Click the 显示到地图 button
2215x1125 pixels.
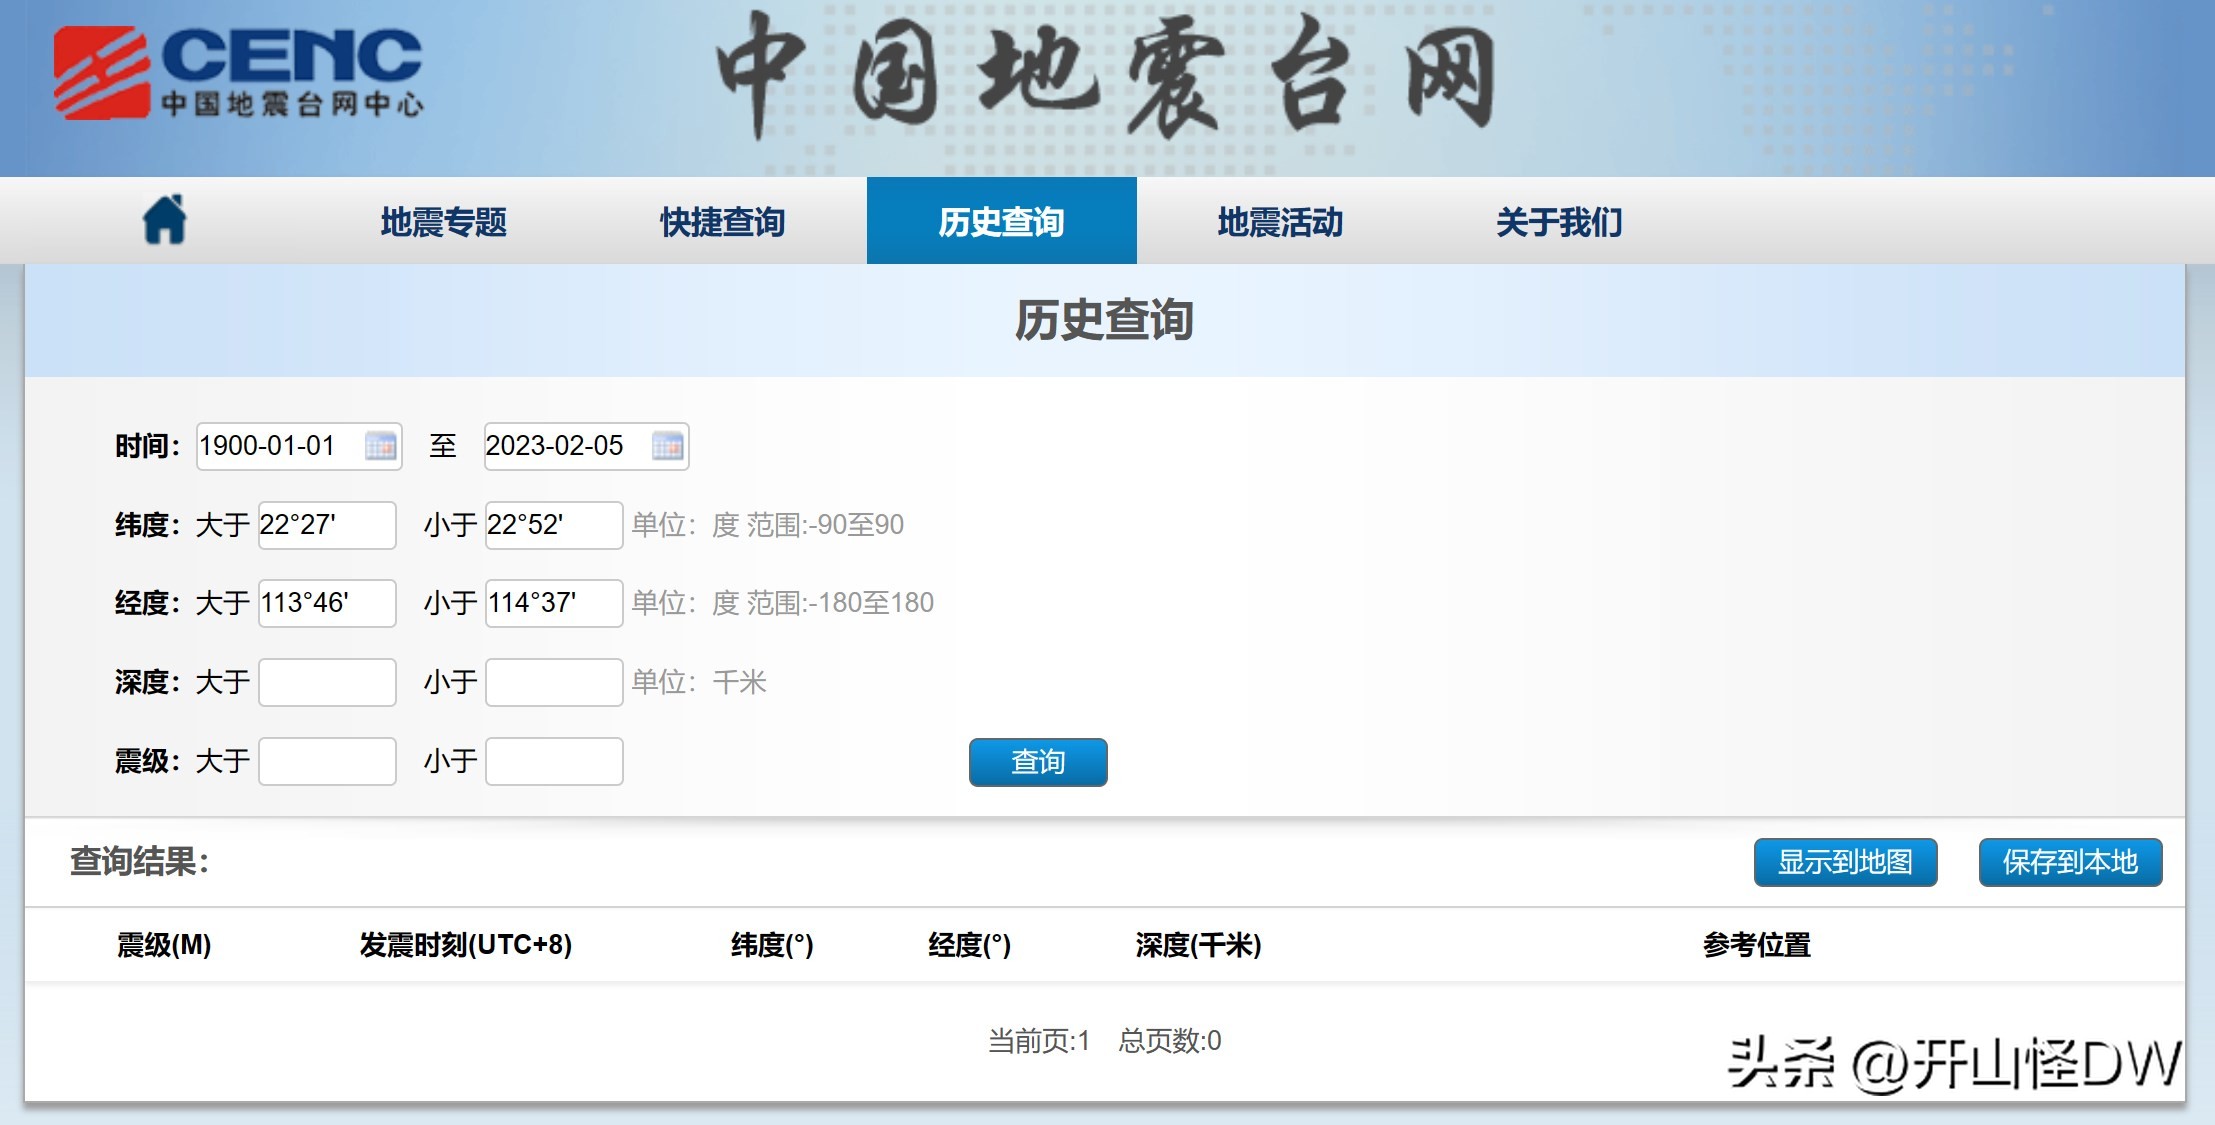tap(1844, 862)
